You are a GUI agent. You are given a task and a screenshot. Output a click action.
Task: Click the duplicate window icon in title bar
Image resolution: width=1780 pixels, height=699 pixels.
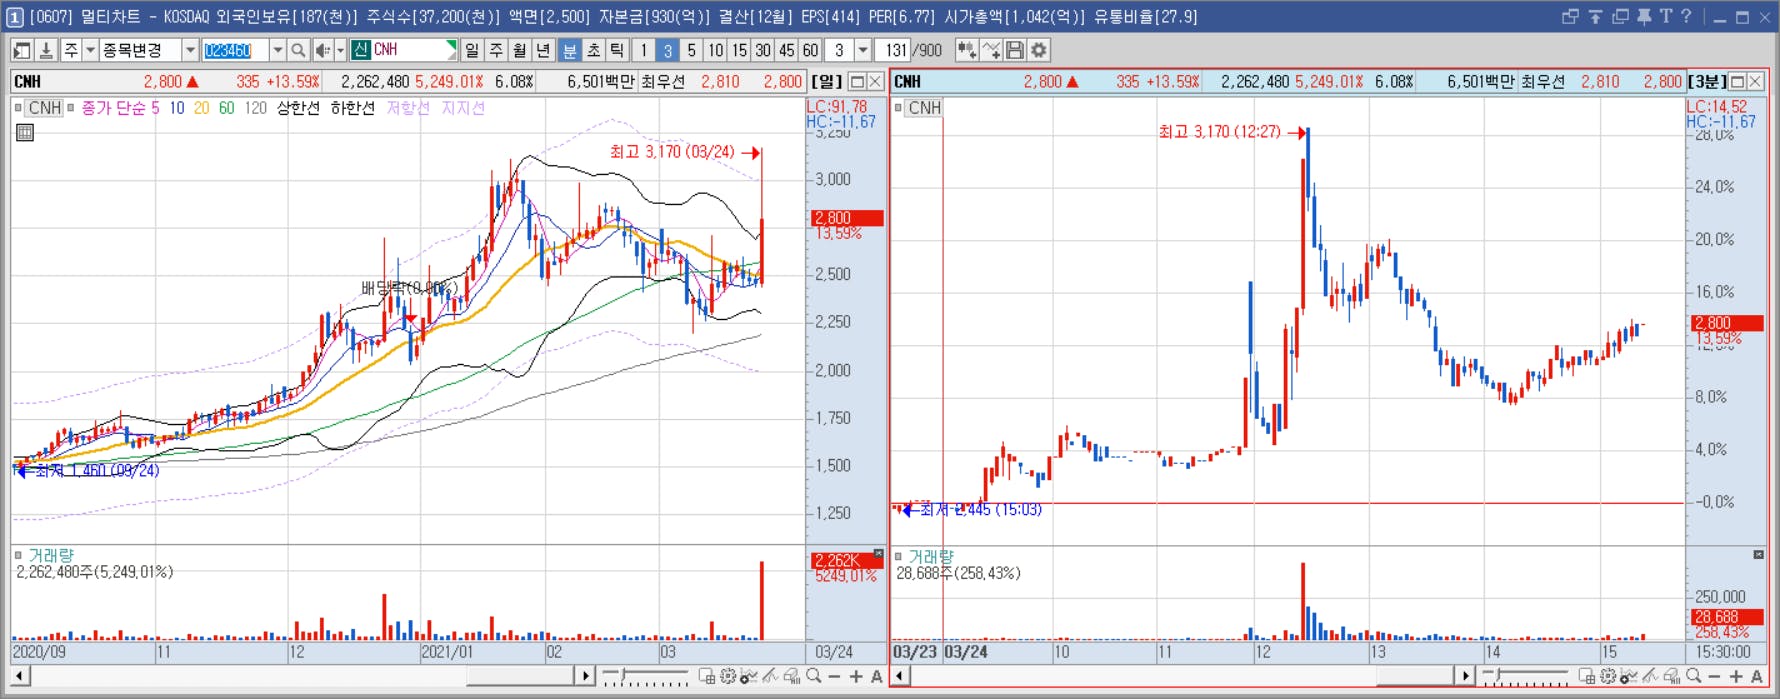(x=1620, y=16)
